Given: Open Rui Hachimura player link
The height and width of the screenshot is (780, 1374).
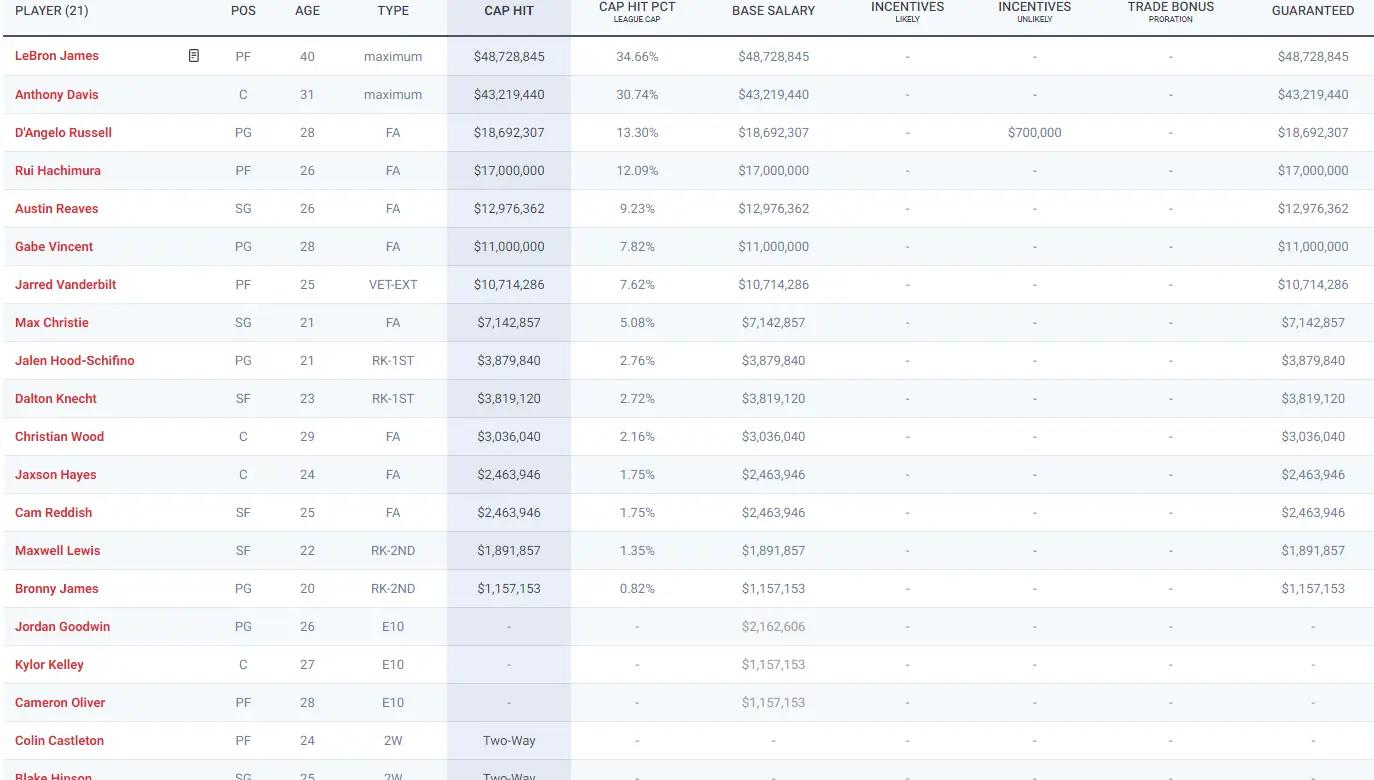Looking at the screenshot, I should [58, 170].
